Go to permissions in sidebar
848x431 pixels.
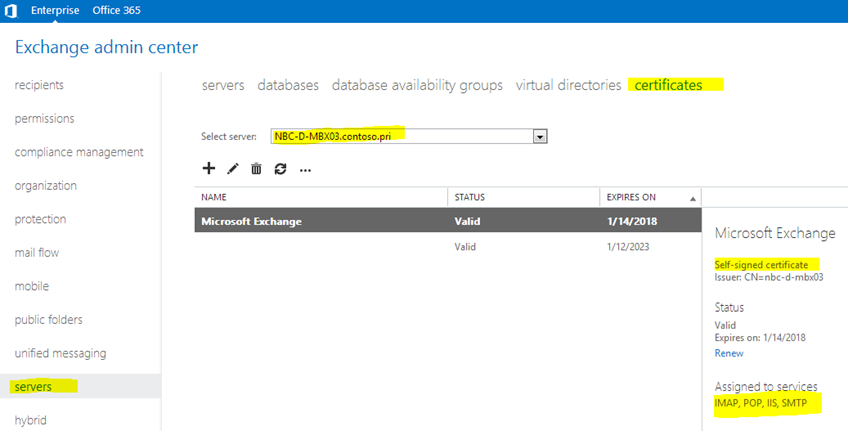point(44,118)
